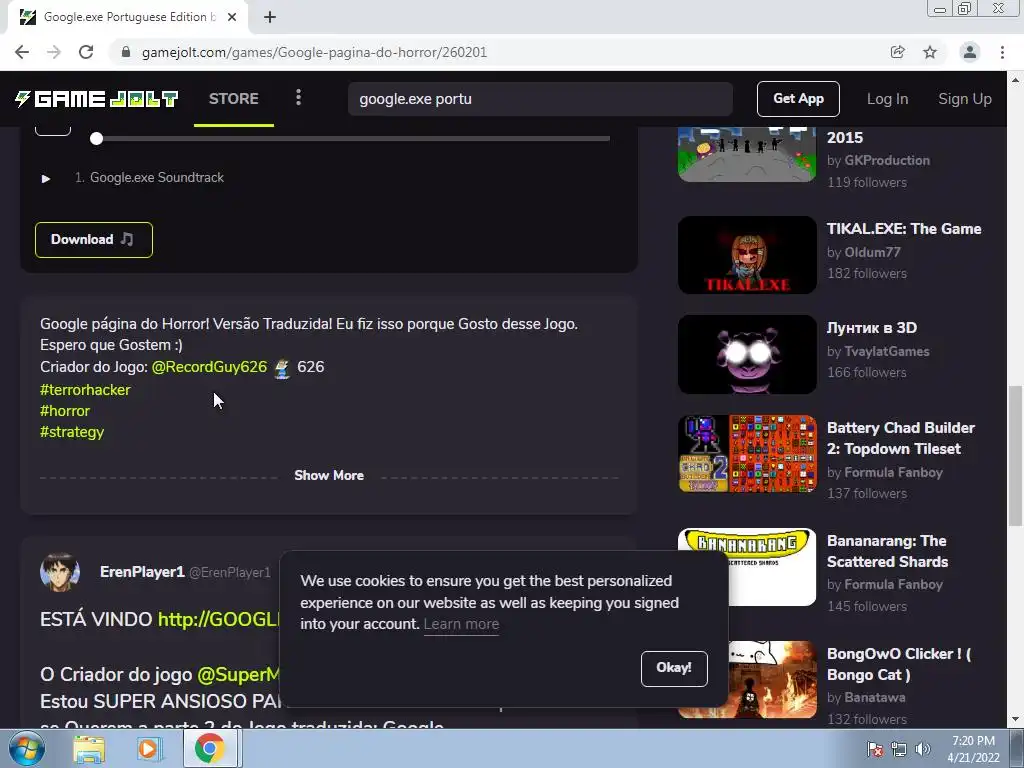Click Learn more in cookie notice
Viewport: 1024px width, 768px height.
tap(461, 624)
